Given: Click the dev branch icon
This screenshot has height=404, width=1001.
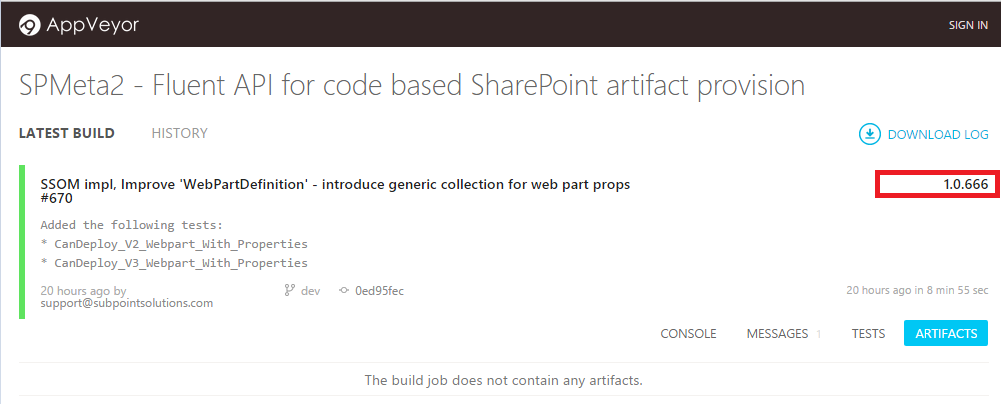Looking at the screenshot, I should [289, 290].
